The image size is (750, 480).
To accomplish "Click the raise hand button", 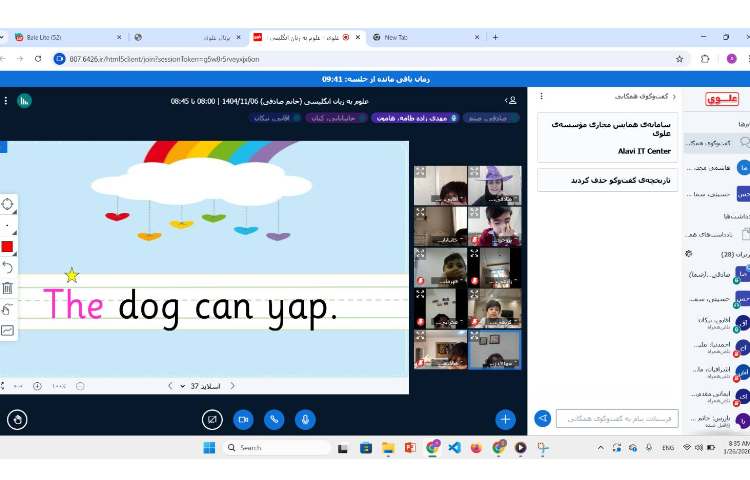I will click(x=17, y=419).
